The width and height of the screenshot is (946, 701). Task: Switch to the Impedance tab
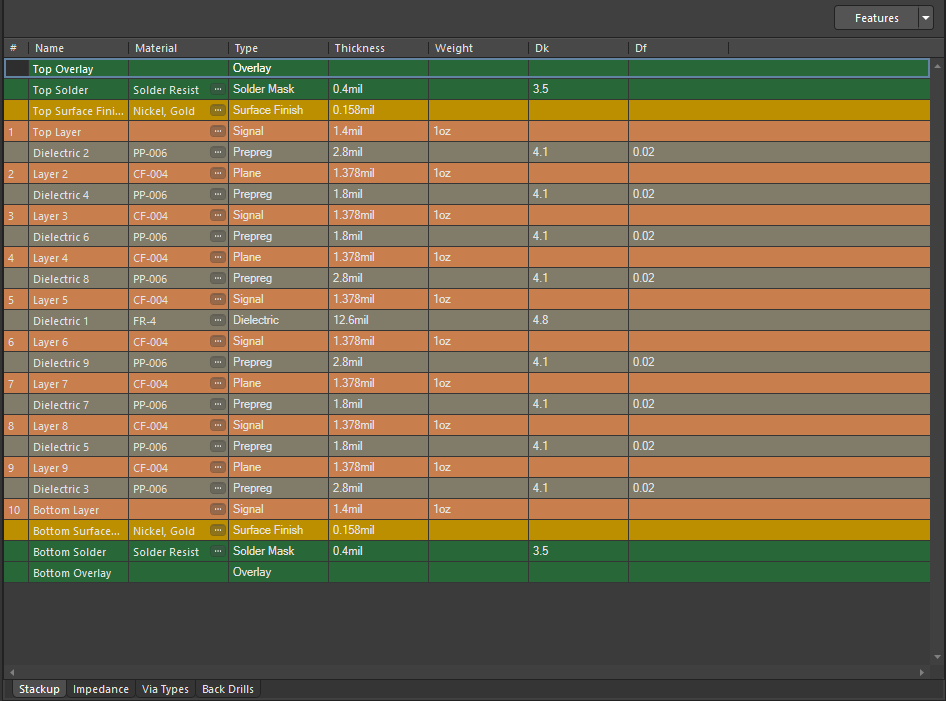101,689
